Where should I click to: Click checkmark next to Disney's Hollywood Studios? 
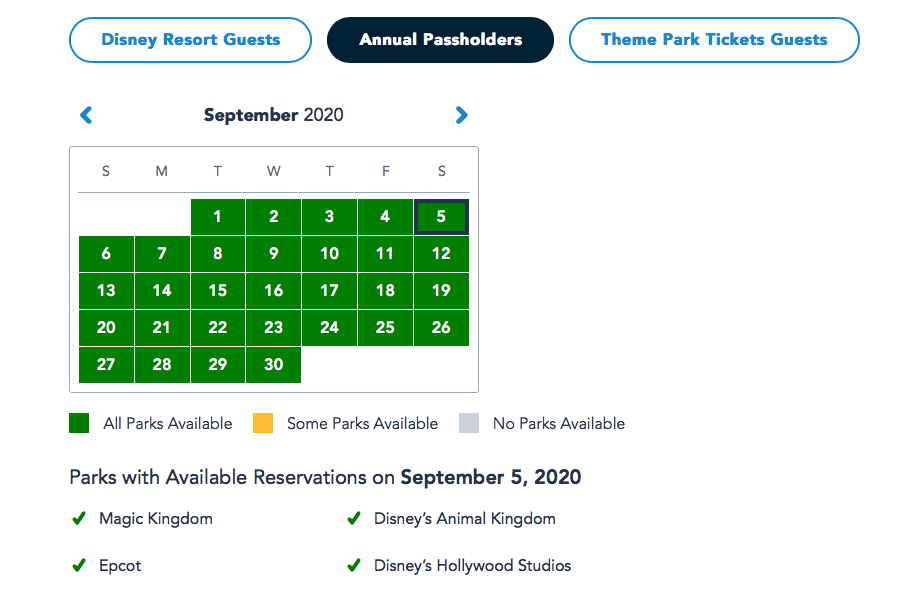(x=353, y=566)
